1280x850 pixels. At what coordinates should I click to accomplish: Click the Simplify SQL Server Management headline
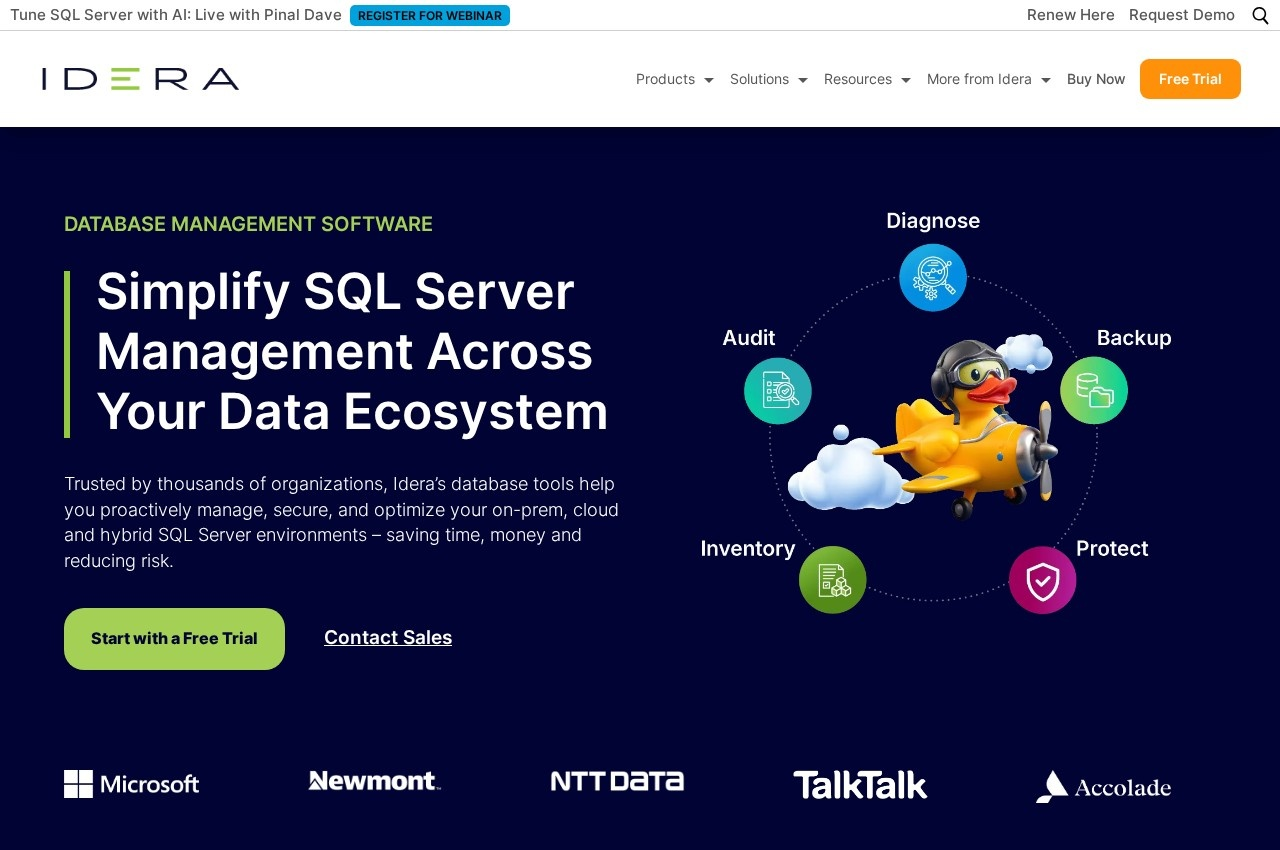point(352,351)
